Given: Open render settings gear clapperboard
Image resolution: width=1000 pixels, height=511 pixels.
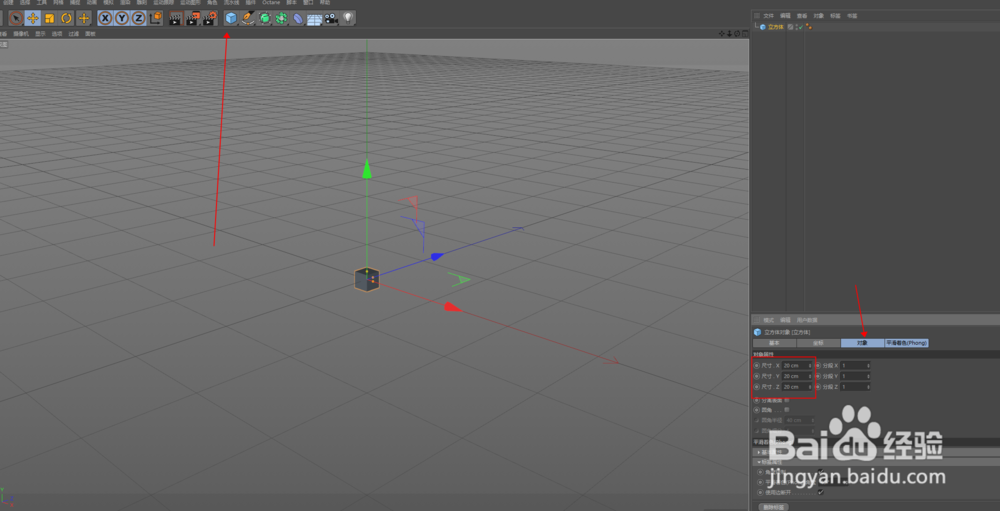Looking at the screenshot, I should point(210,19).
